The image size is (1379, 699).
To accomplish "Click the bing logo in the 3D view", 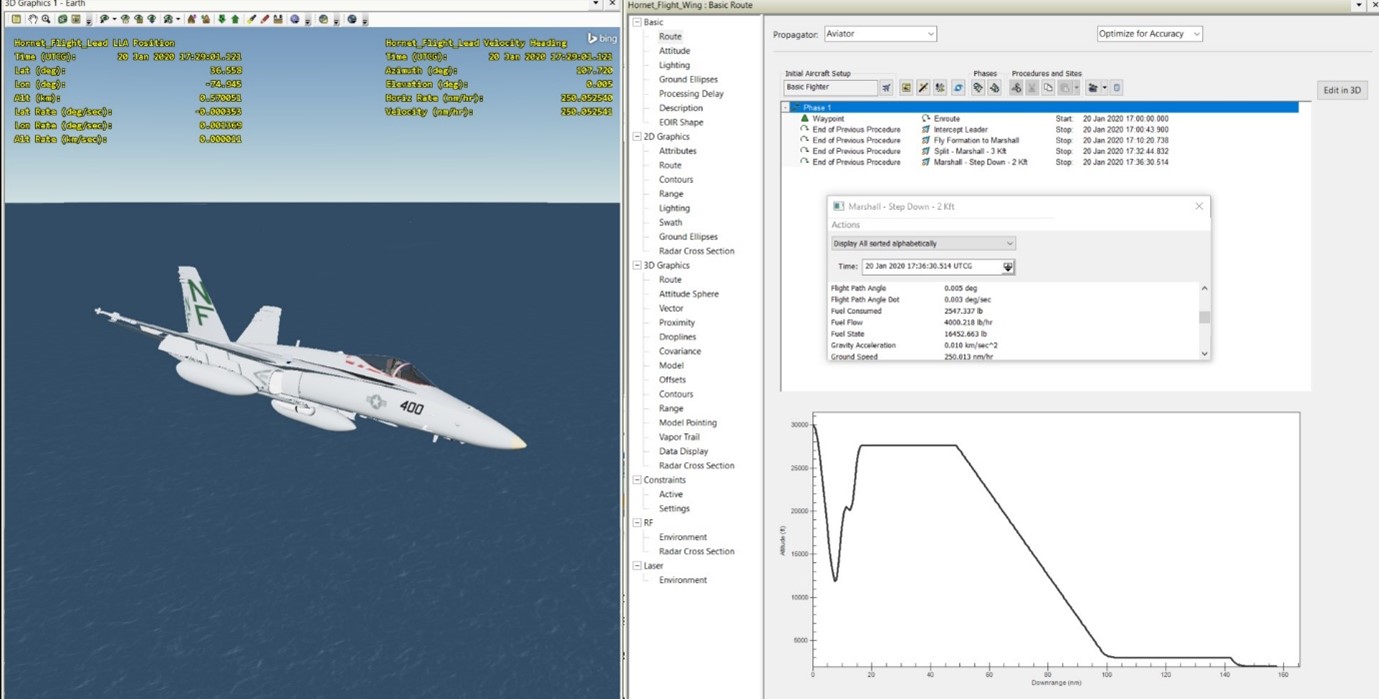I will 600,37.
